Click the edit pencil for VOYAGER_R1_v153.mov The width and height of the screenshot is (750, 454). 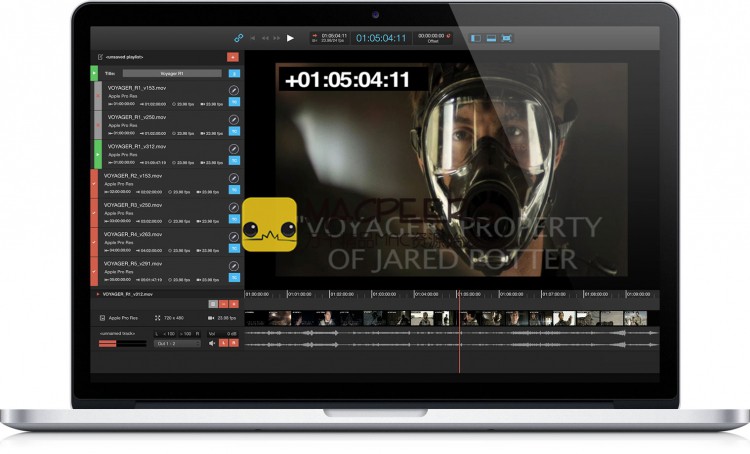point(234,91)
